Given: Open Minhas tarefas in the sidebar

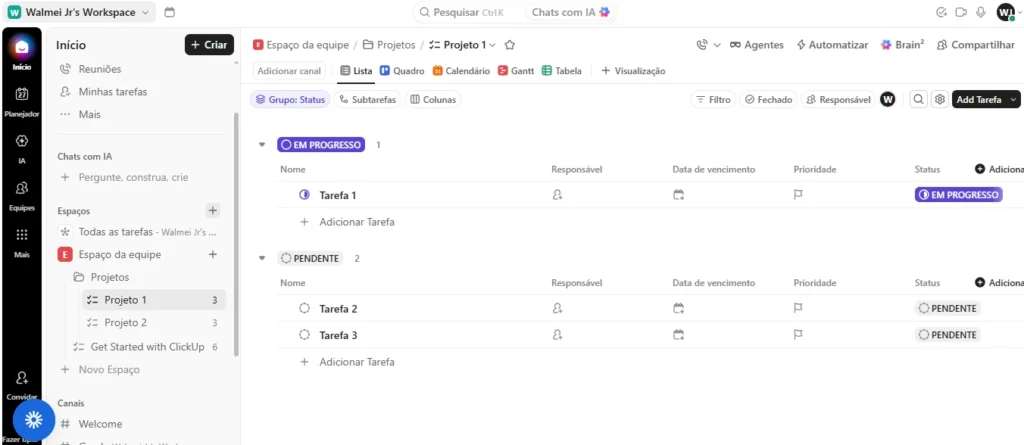Looking at the screenshot, I should [x=112, y=91].
